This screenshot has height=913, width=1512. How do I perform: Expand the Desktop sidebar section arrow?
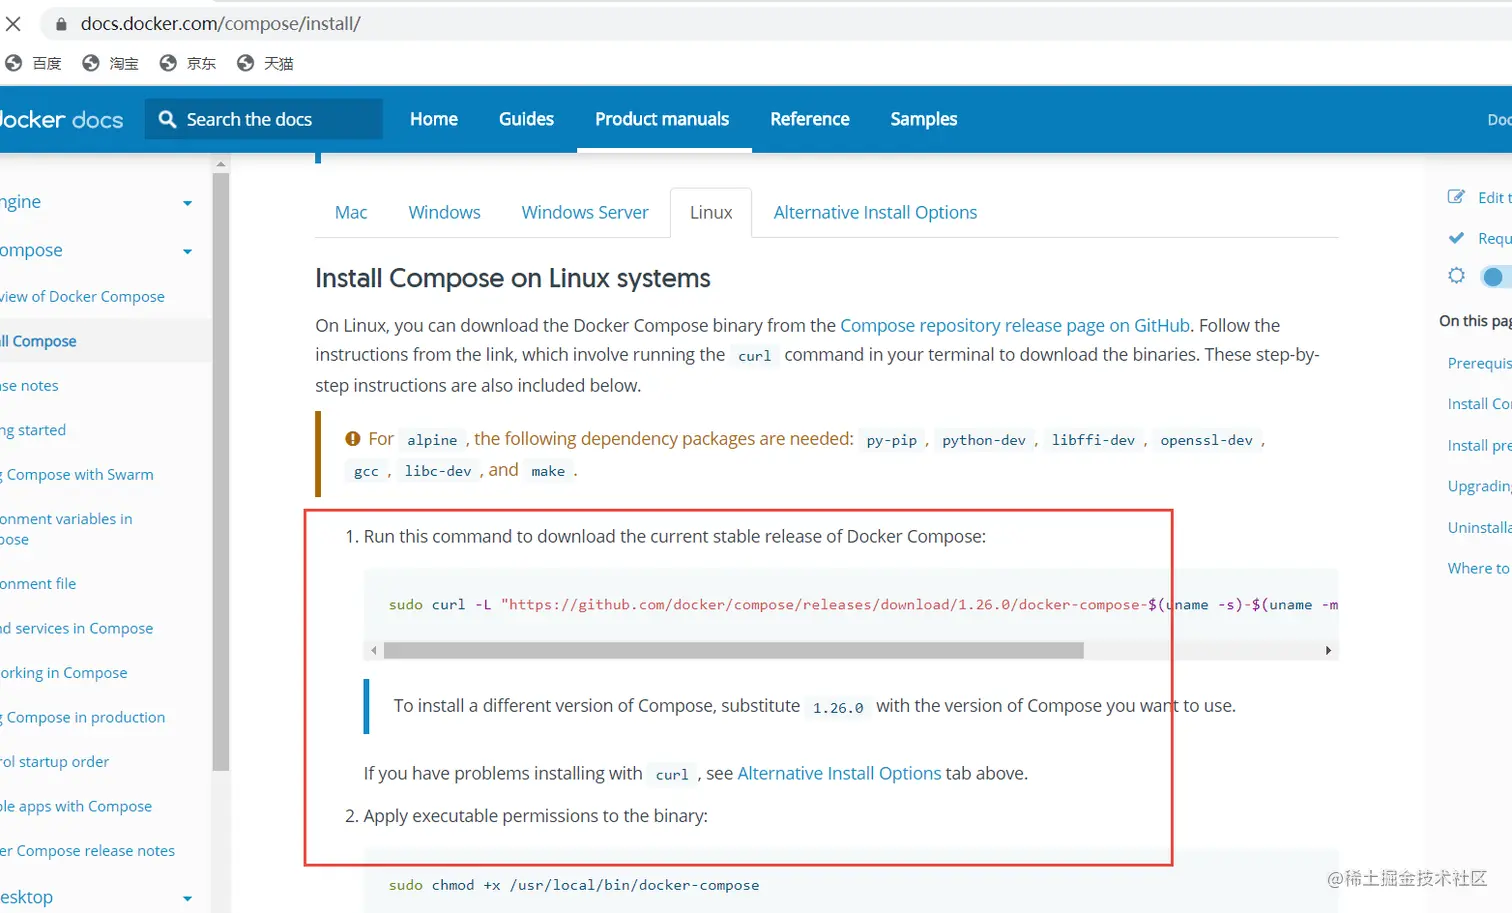[187, 898]
